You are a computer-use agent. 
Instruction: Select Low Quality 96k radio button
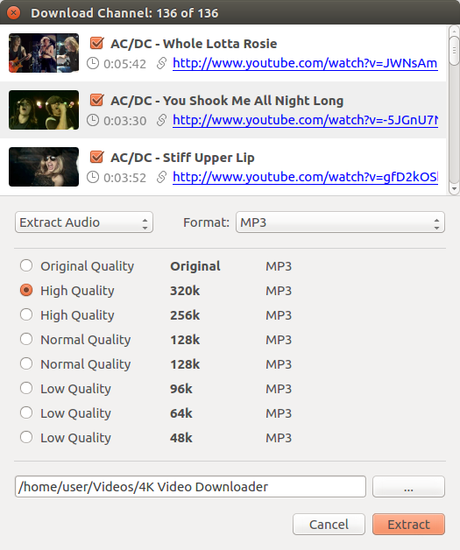click(26, 388)
